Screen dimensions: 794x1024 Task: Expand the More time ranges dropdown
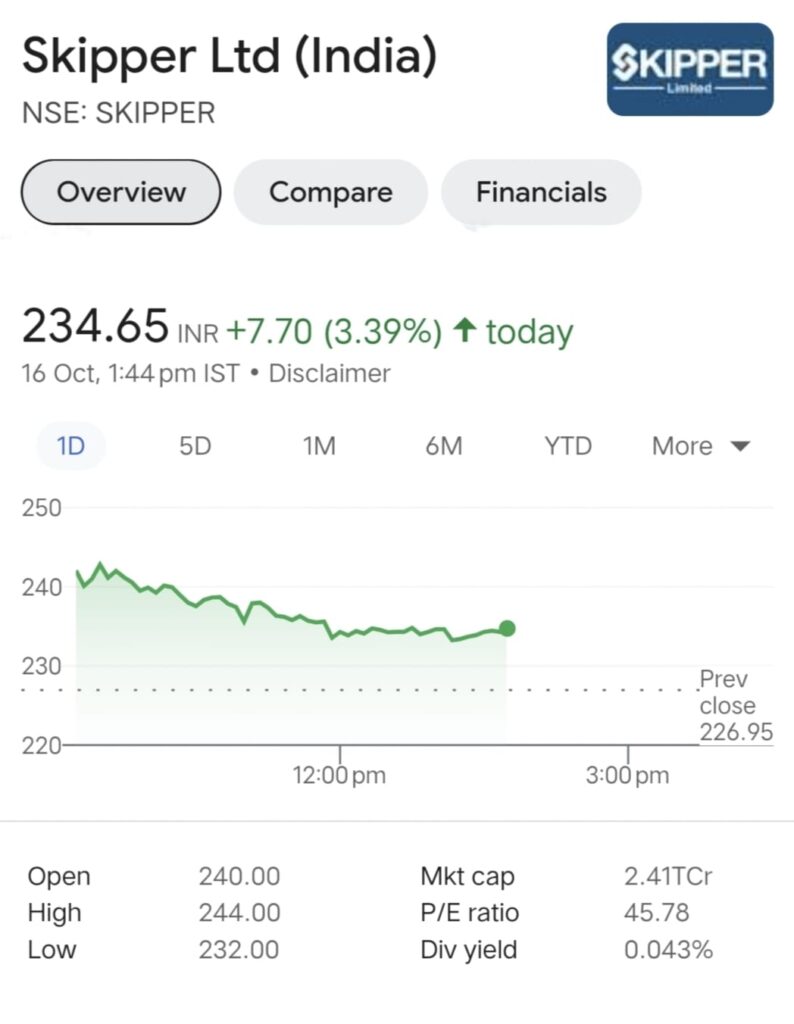pos(701,446)
